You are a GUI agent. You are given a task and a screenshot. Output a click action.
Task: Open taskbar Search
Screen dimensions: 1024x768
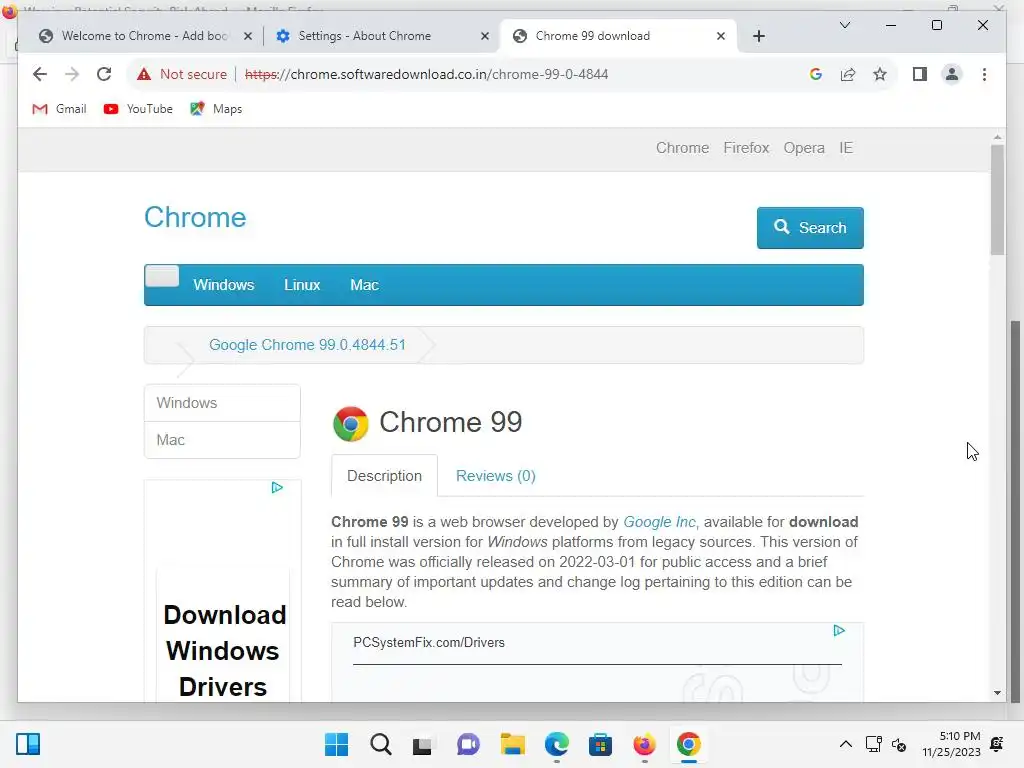[381, 744]
